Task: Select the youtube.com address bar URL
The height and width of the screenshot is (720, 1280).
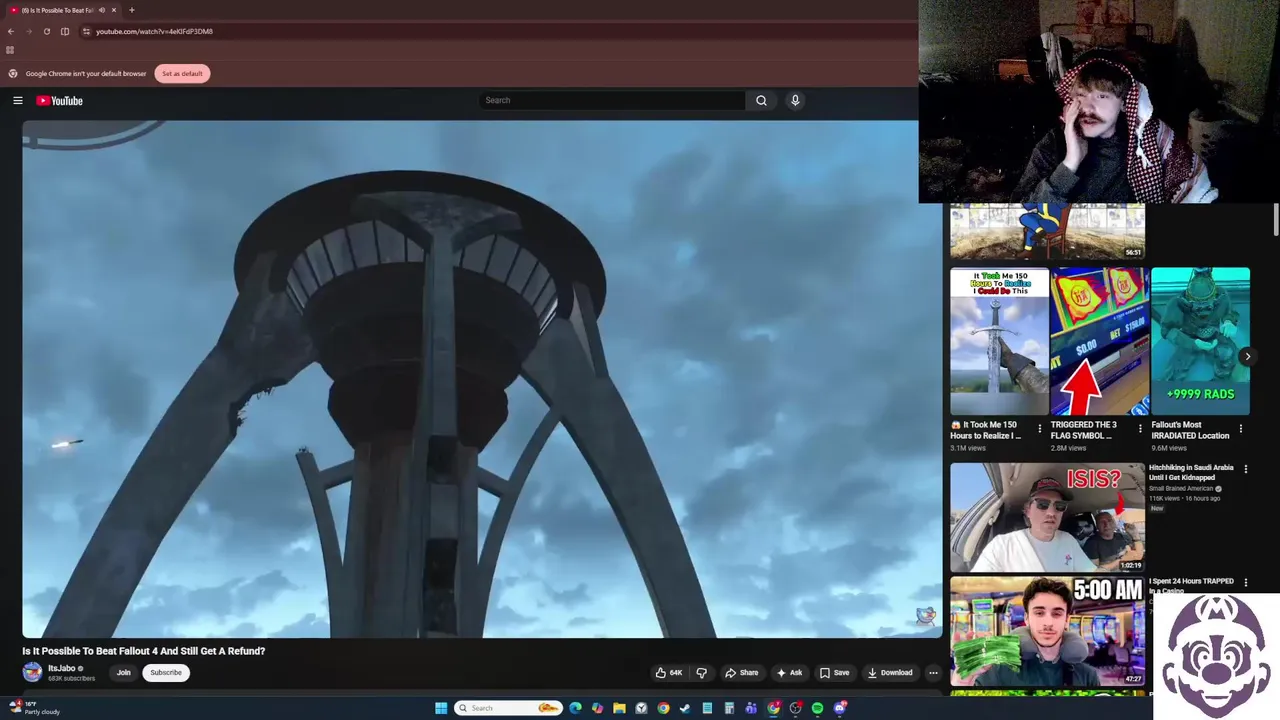Action: coord(154,31)
